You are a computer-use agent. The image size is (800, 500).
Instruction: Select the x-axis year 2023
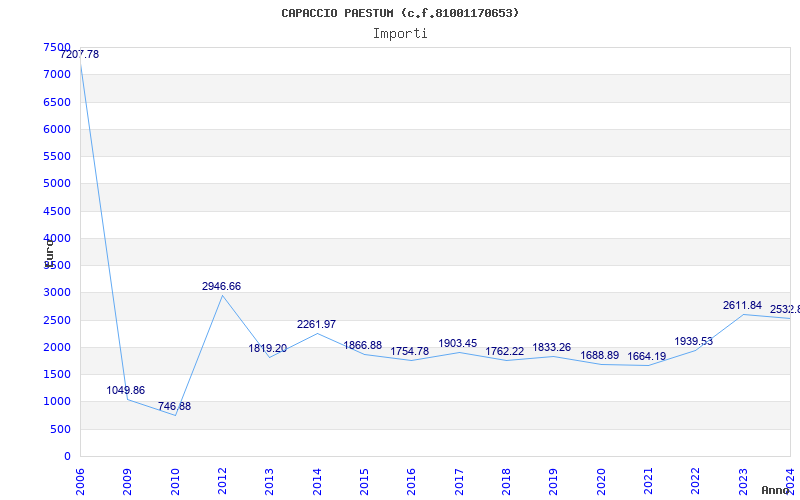(x=743, y=482)
